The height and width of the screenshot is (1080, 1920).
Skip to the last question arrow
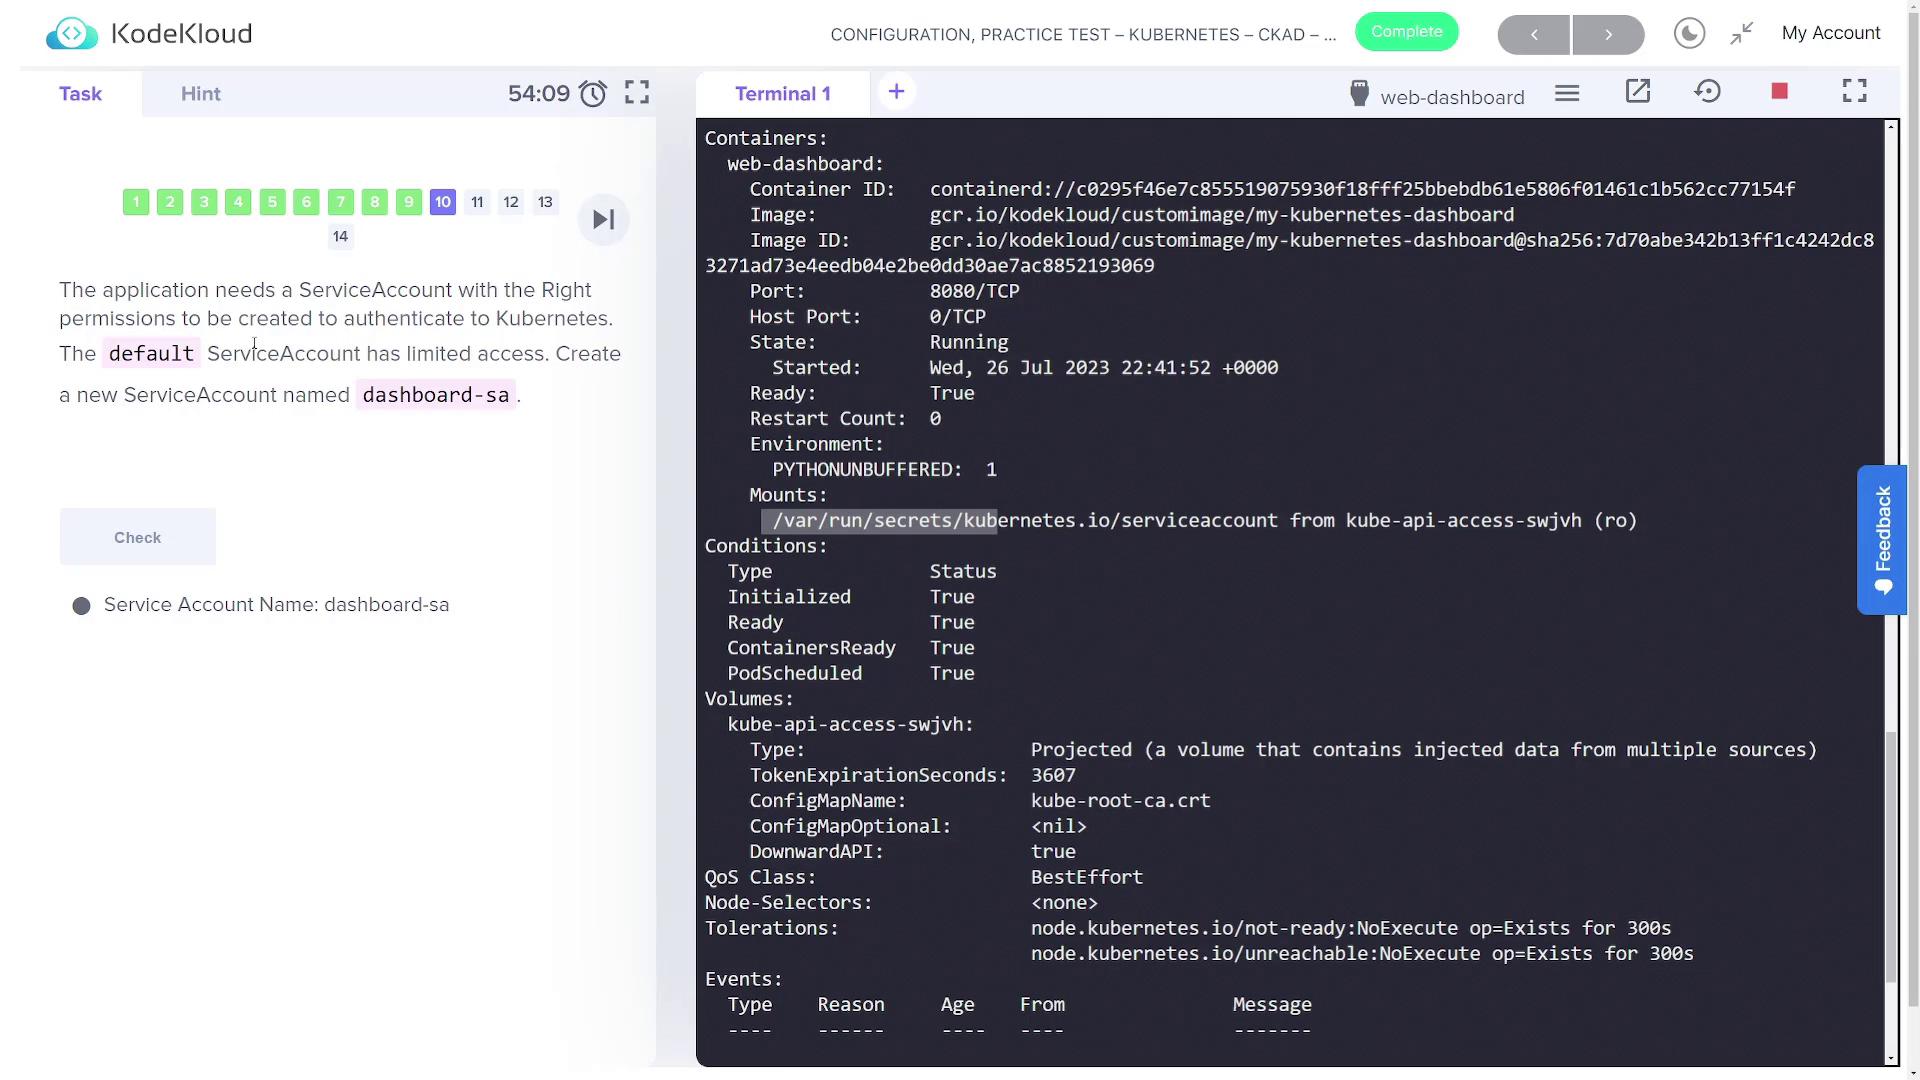click(x=603, y=220)
